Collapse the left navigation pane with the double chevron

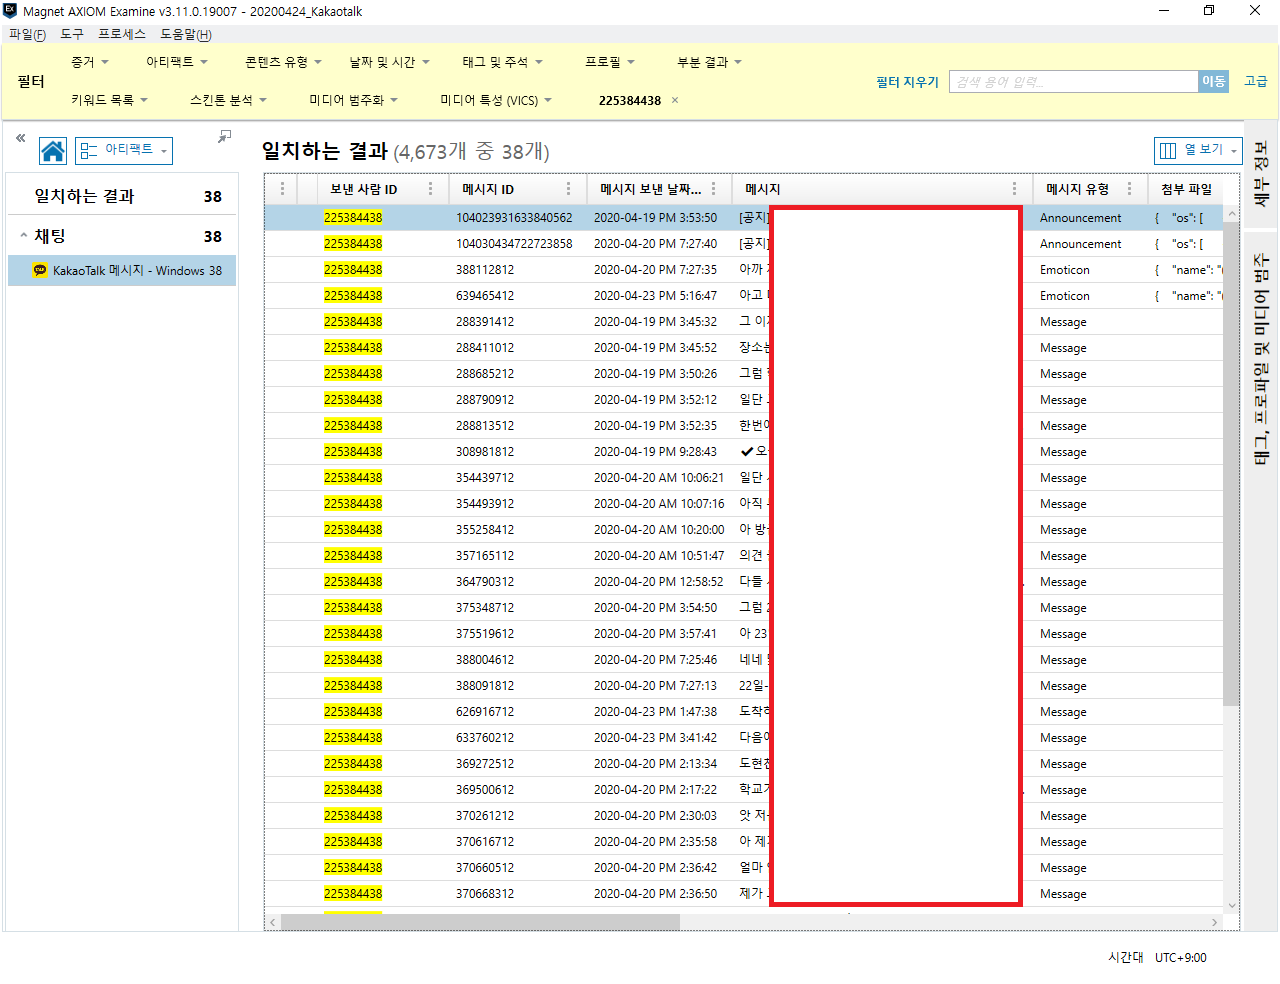[x=20, y=138]
